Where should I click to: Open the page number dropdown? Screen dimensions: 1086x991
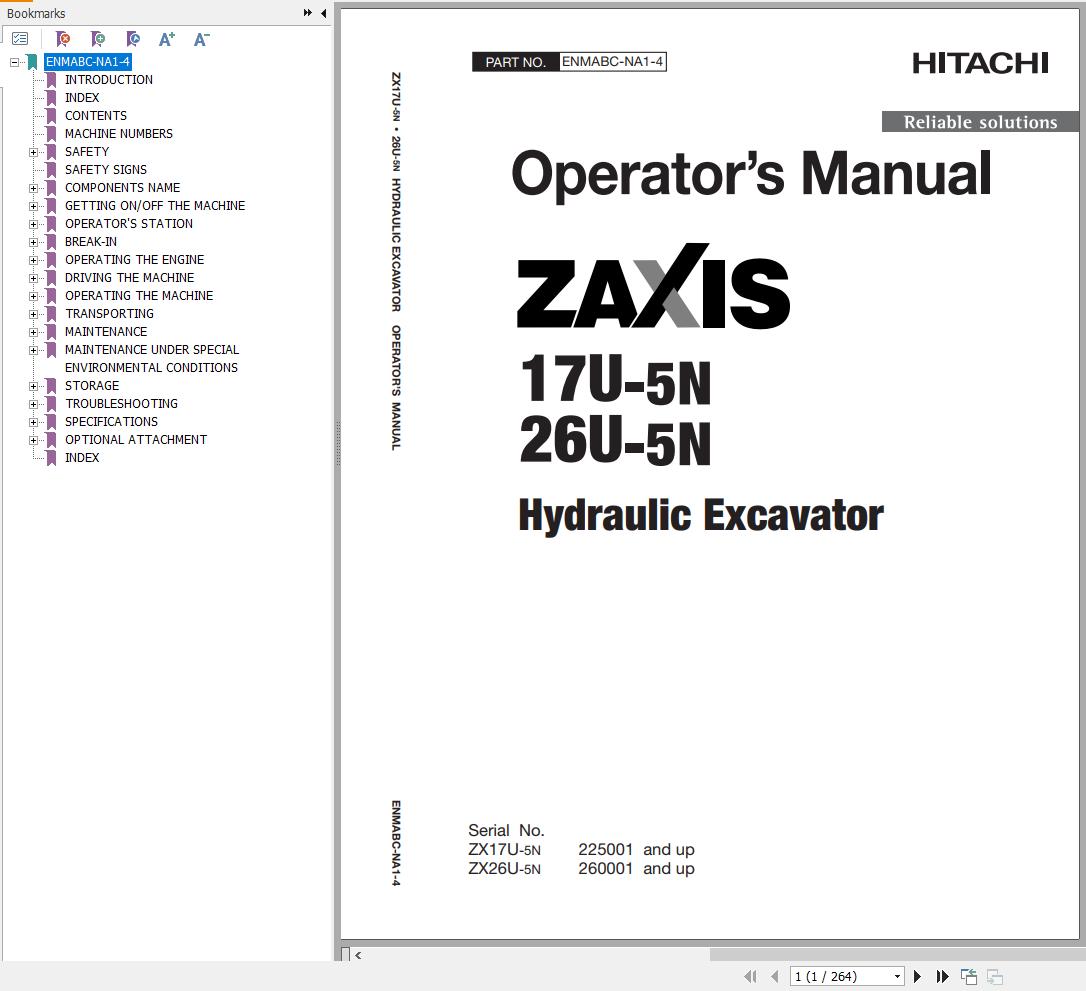pyautogui.click(x=897, y=976)
